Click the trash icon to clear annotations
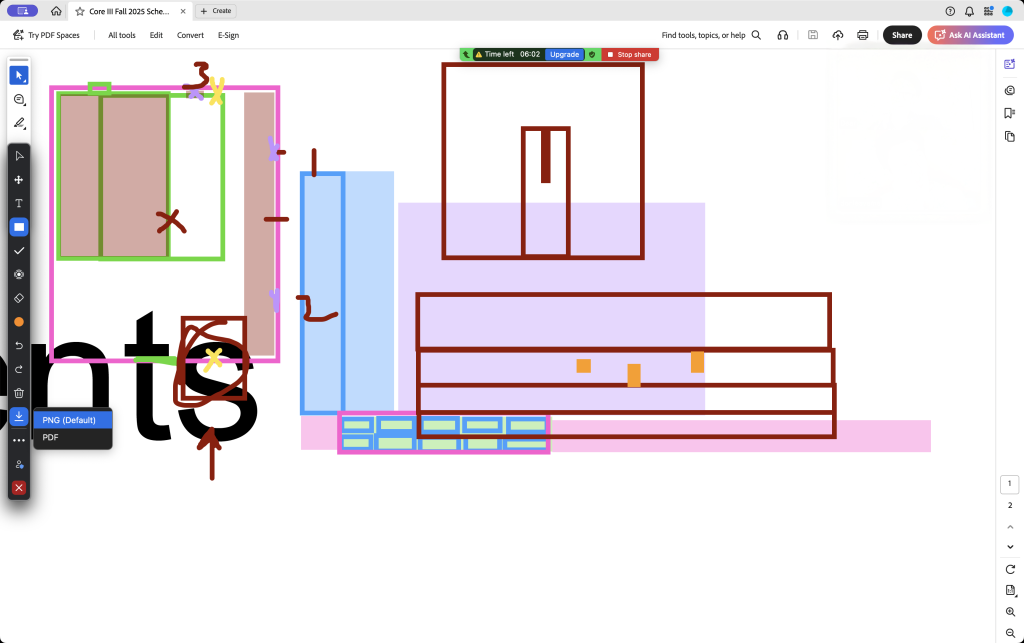 19,393
